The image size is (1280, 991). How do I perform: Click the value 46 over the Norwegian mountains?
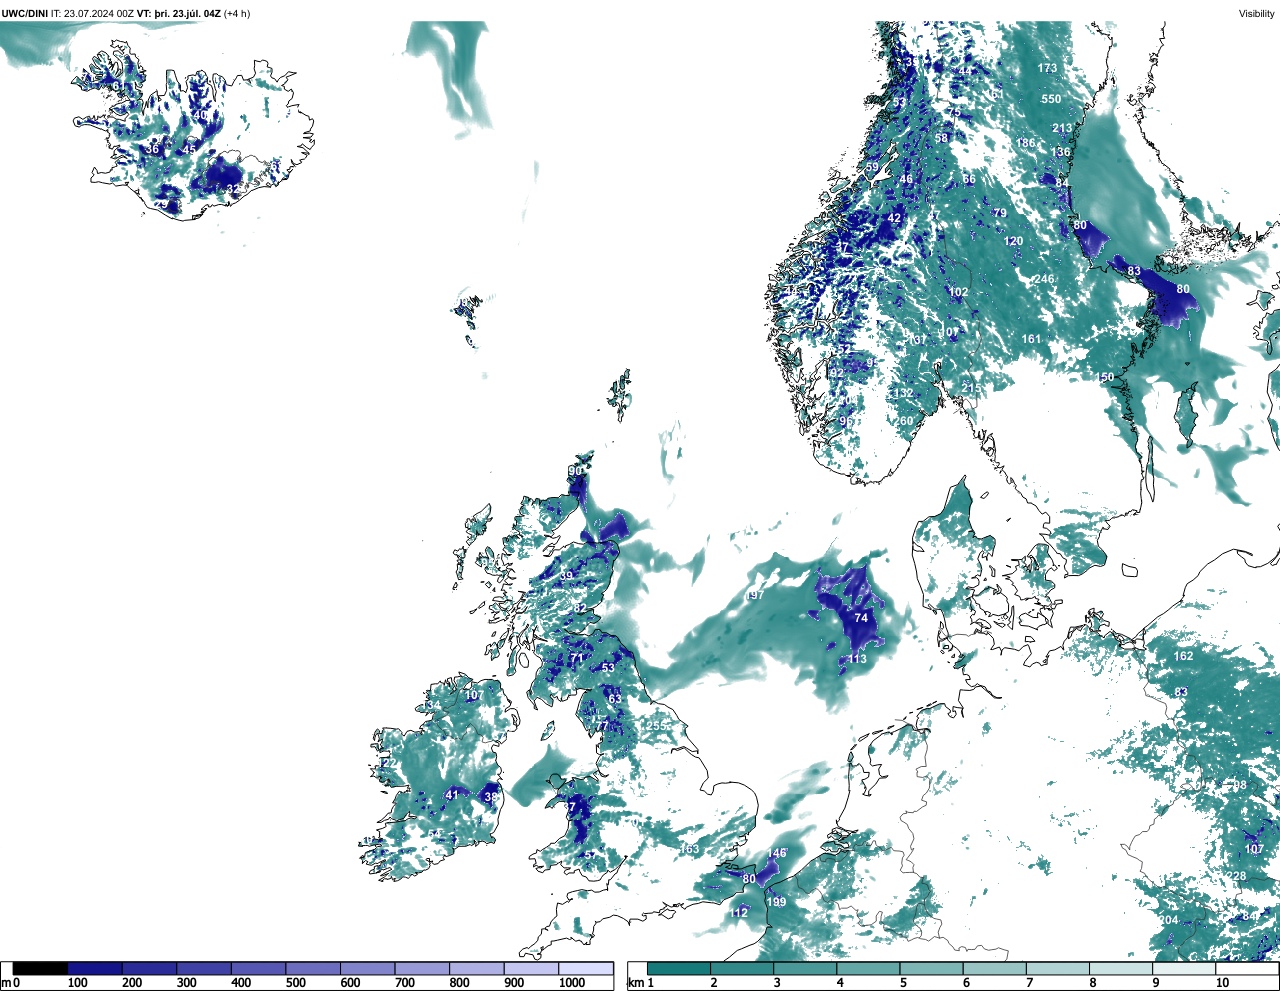(906, 180)
